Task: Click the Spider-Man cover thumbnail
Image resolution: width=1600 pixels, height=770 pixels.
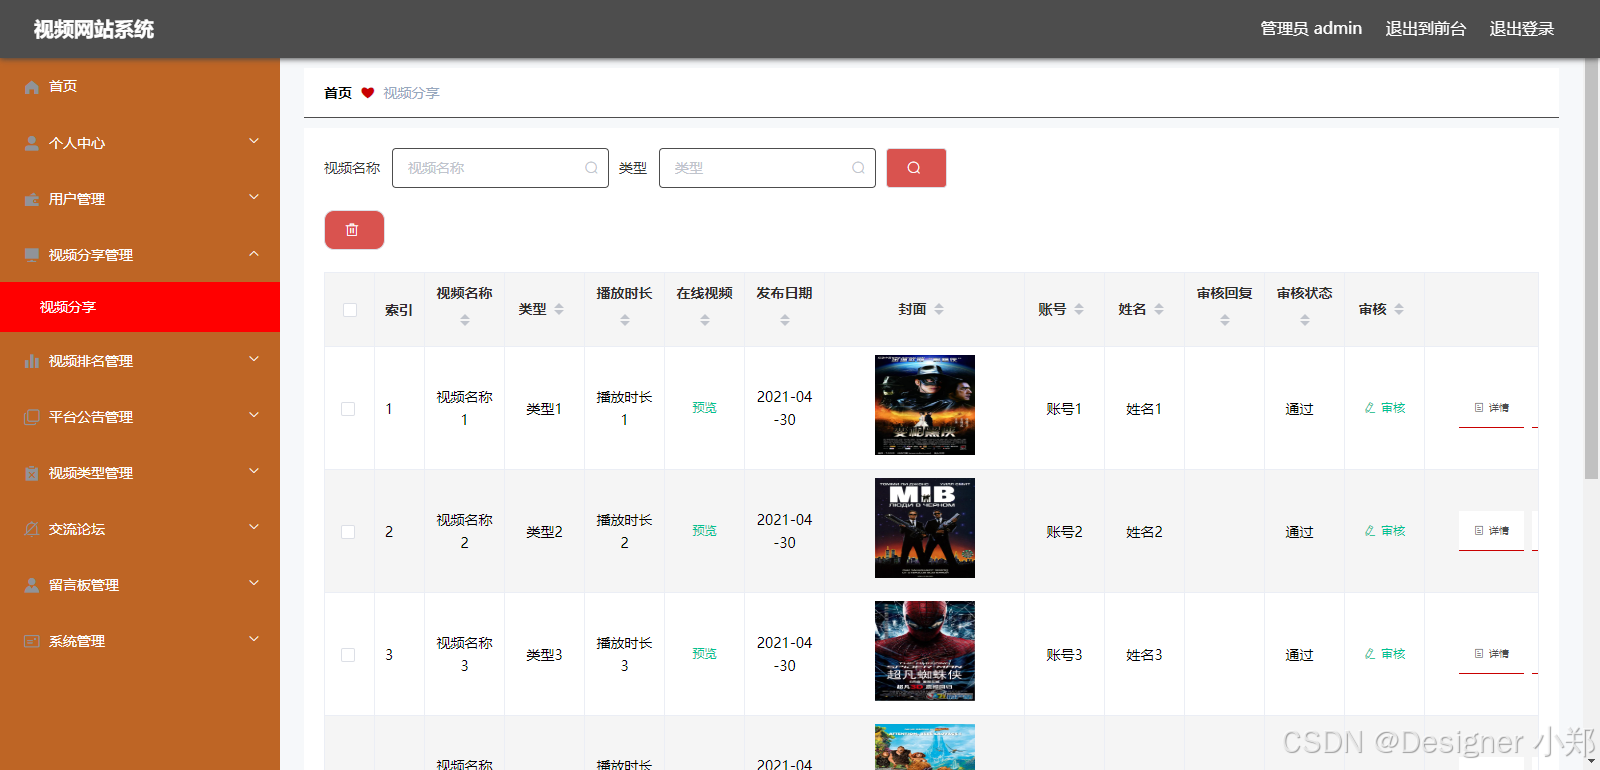Action: (x=925, y=651)
